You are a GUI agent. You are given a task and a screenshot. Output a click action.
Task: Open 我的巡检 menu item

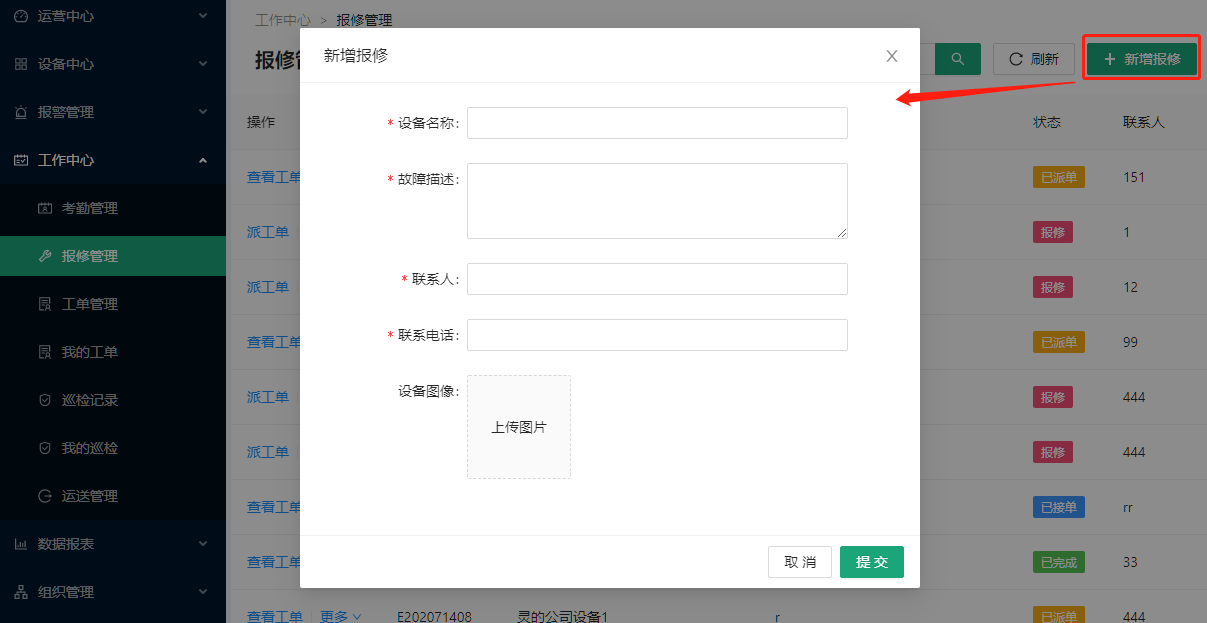89,448
